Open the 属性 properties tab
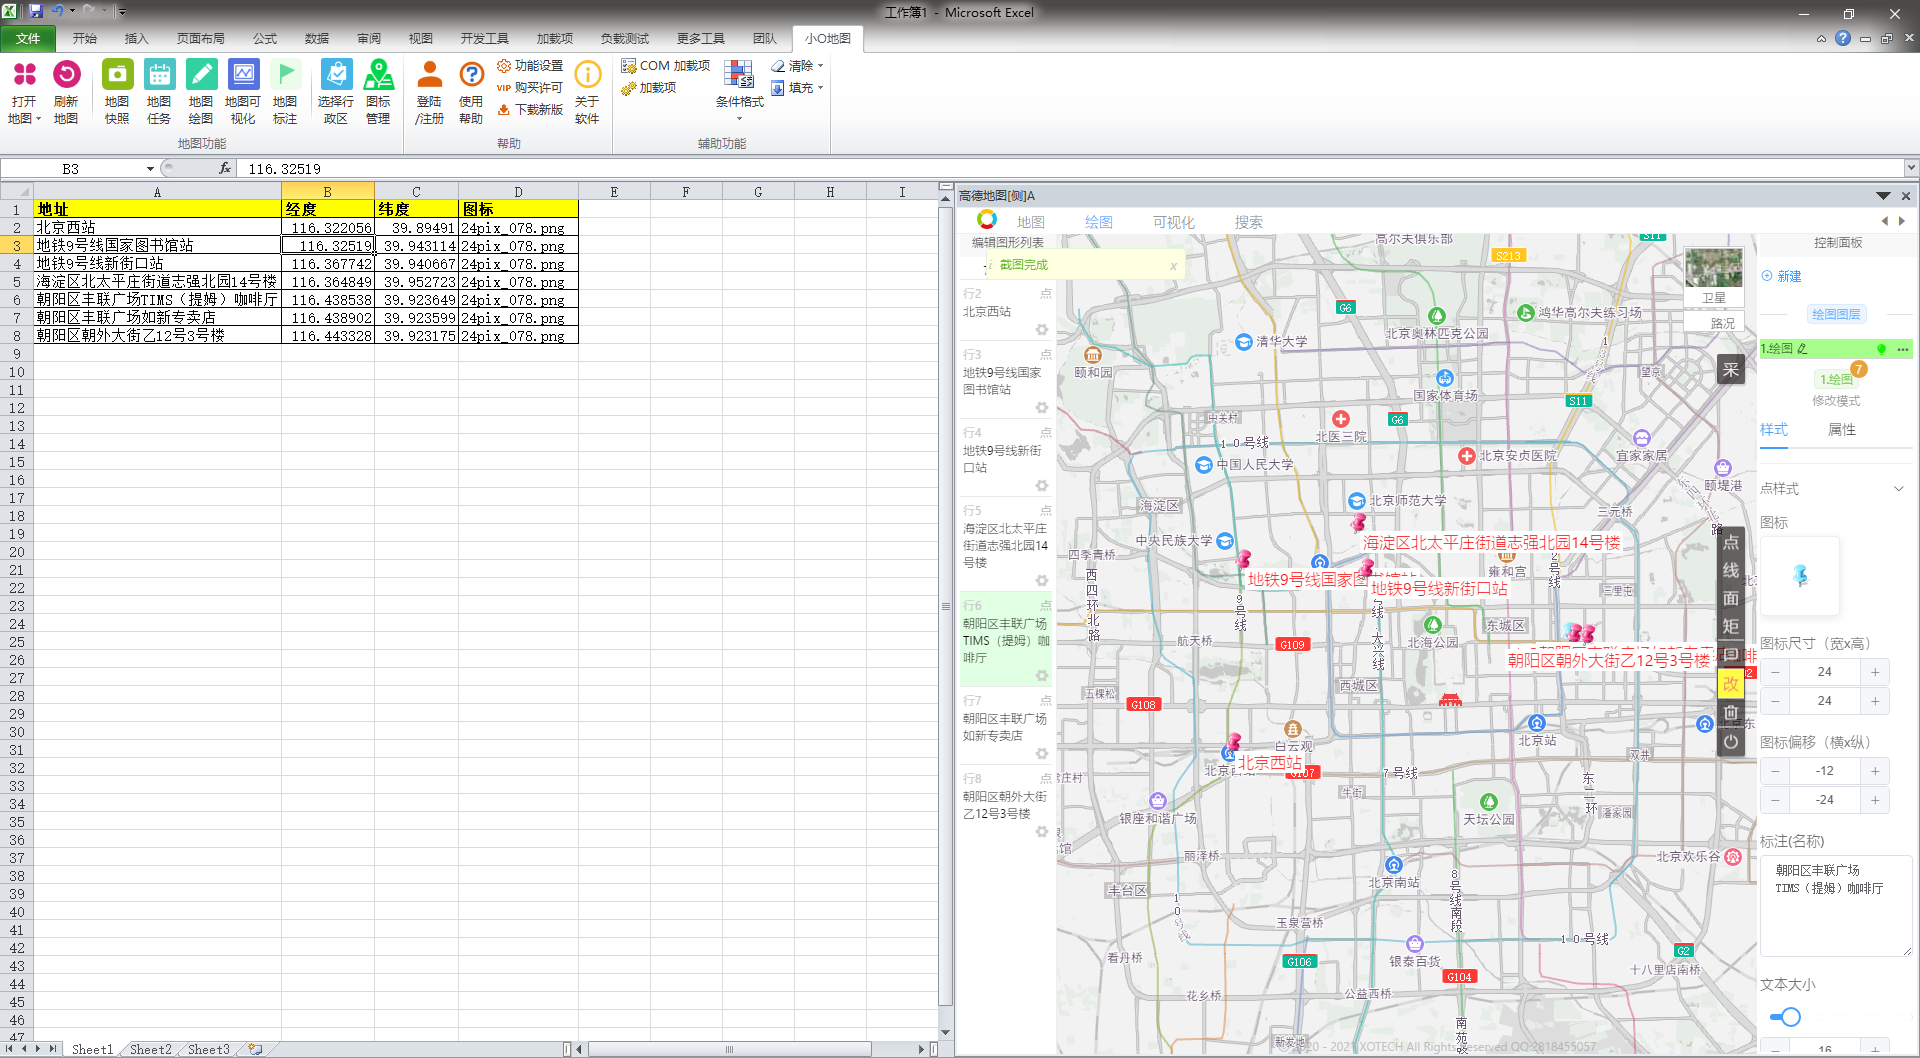Screen dimensions: 1920x1058 [1841, 430]
